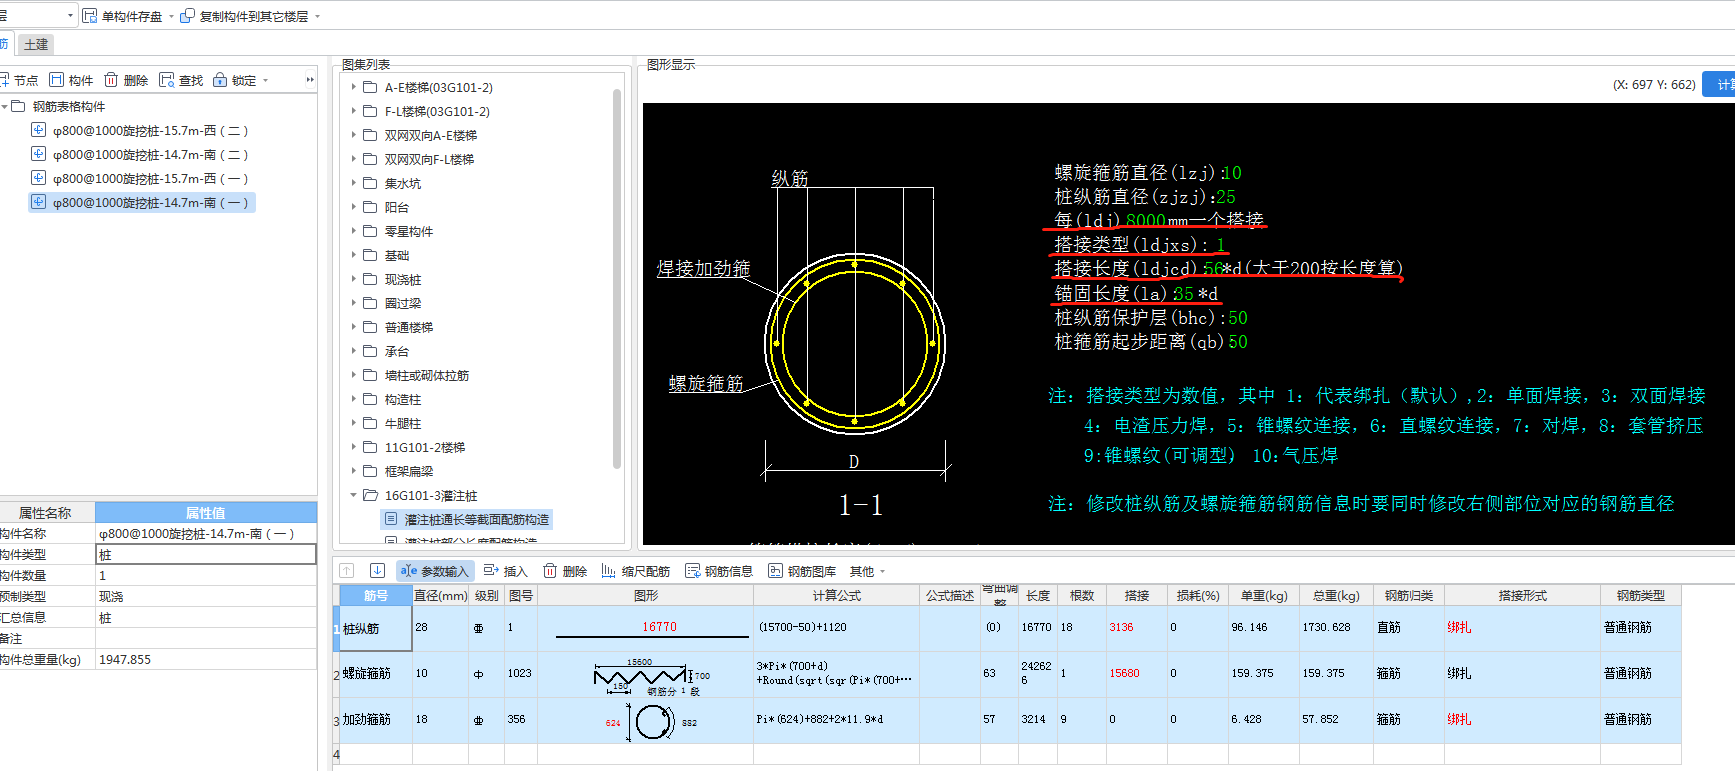This screenshot has width=1735, height=771.
Task: Select the 11G101-2楼梯 tree item
Action: pos(425,447)
